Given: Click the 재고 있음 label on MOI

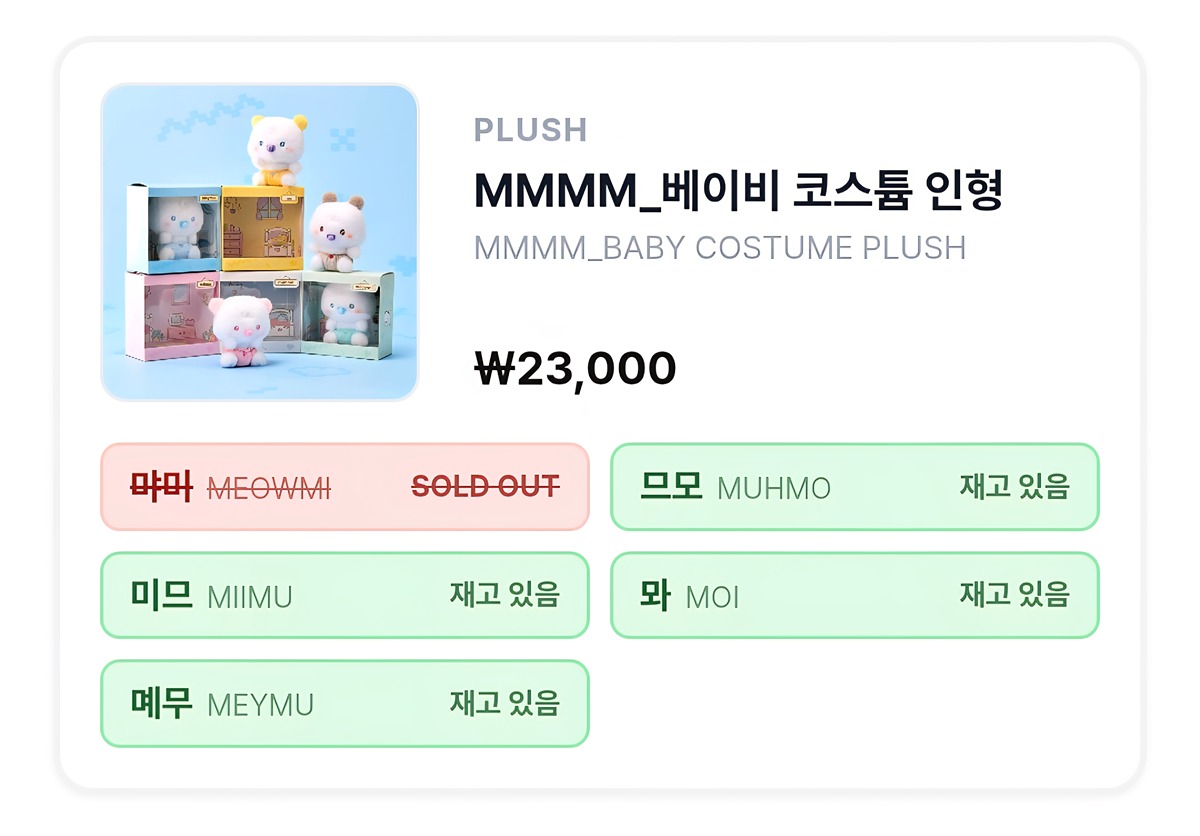Looking at the screenshot, I should pyautogui.click(x=1014, y=594).
